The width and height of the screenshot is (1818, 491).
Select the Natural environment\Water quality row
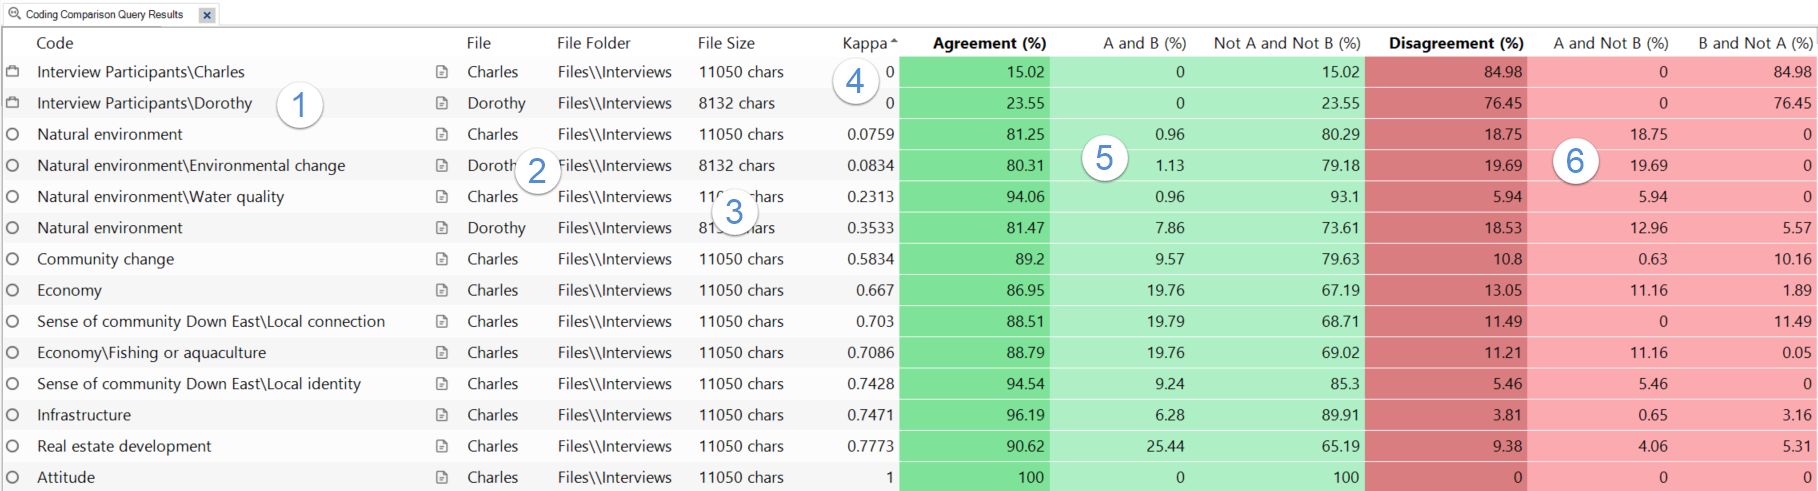(x=160, y=197)
